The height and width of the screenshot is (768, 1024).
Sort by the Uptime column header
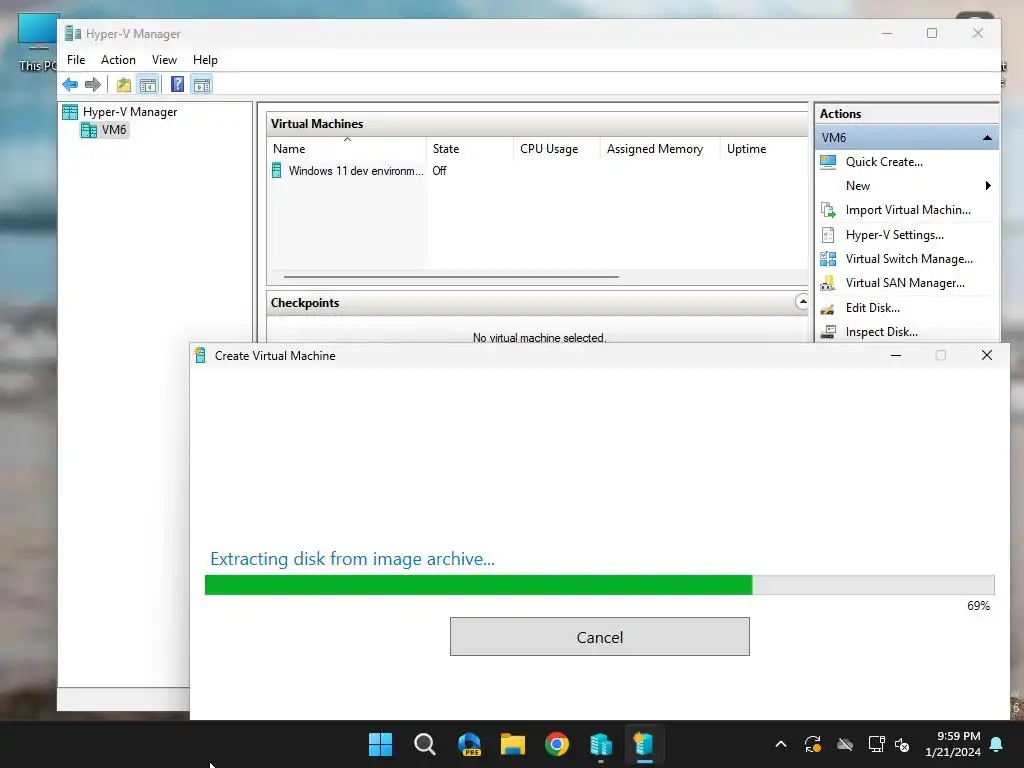[764, 149]
